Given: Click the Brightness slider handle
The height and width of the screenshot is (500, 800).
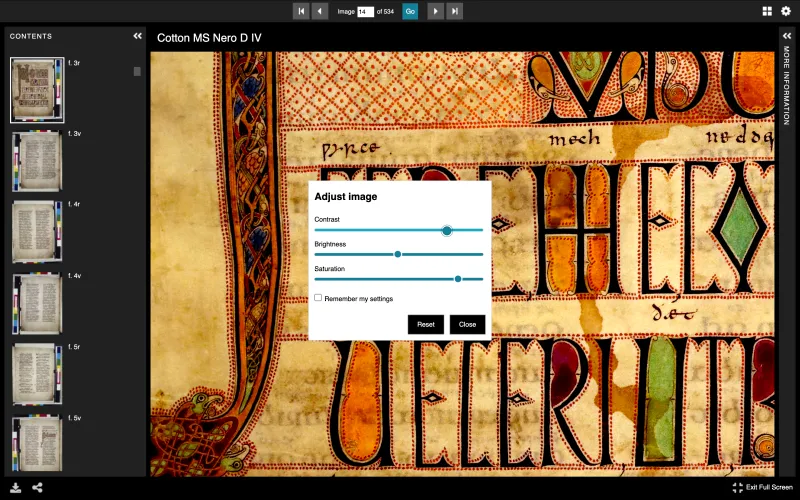Looking at the screenshot, I should coord(397,254).
